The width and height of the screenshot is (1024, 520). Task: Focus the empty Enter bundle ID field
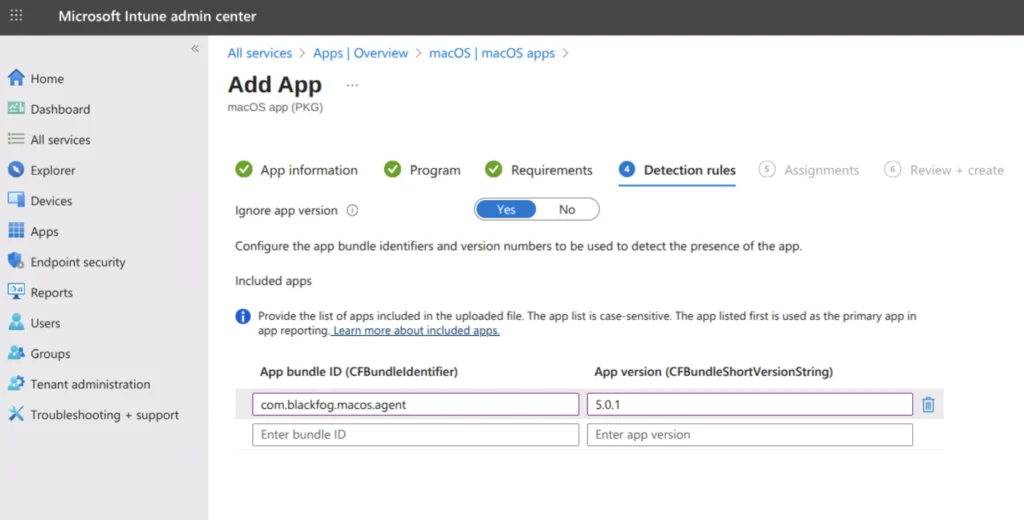(x=415, y=434)
